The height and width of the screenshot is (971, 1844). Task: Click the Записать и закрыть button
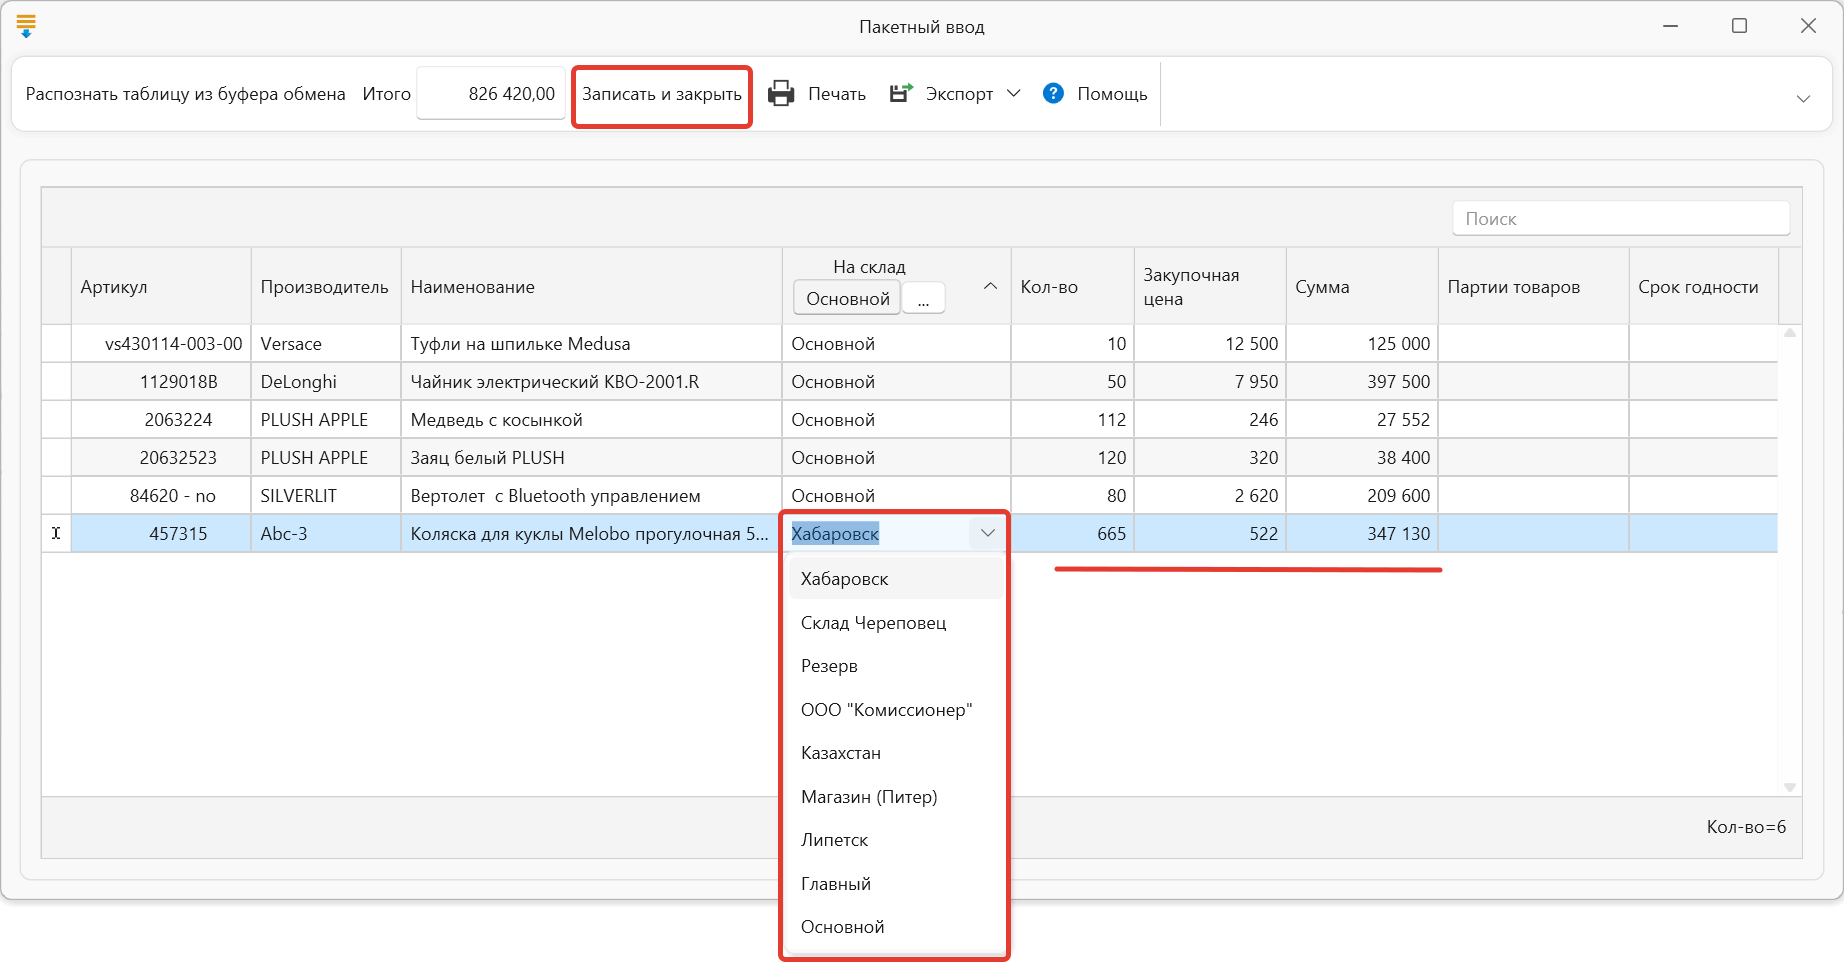click(662, 94)
